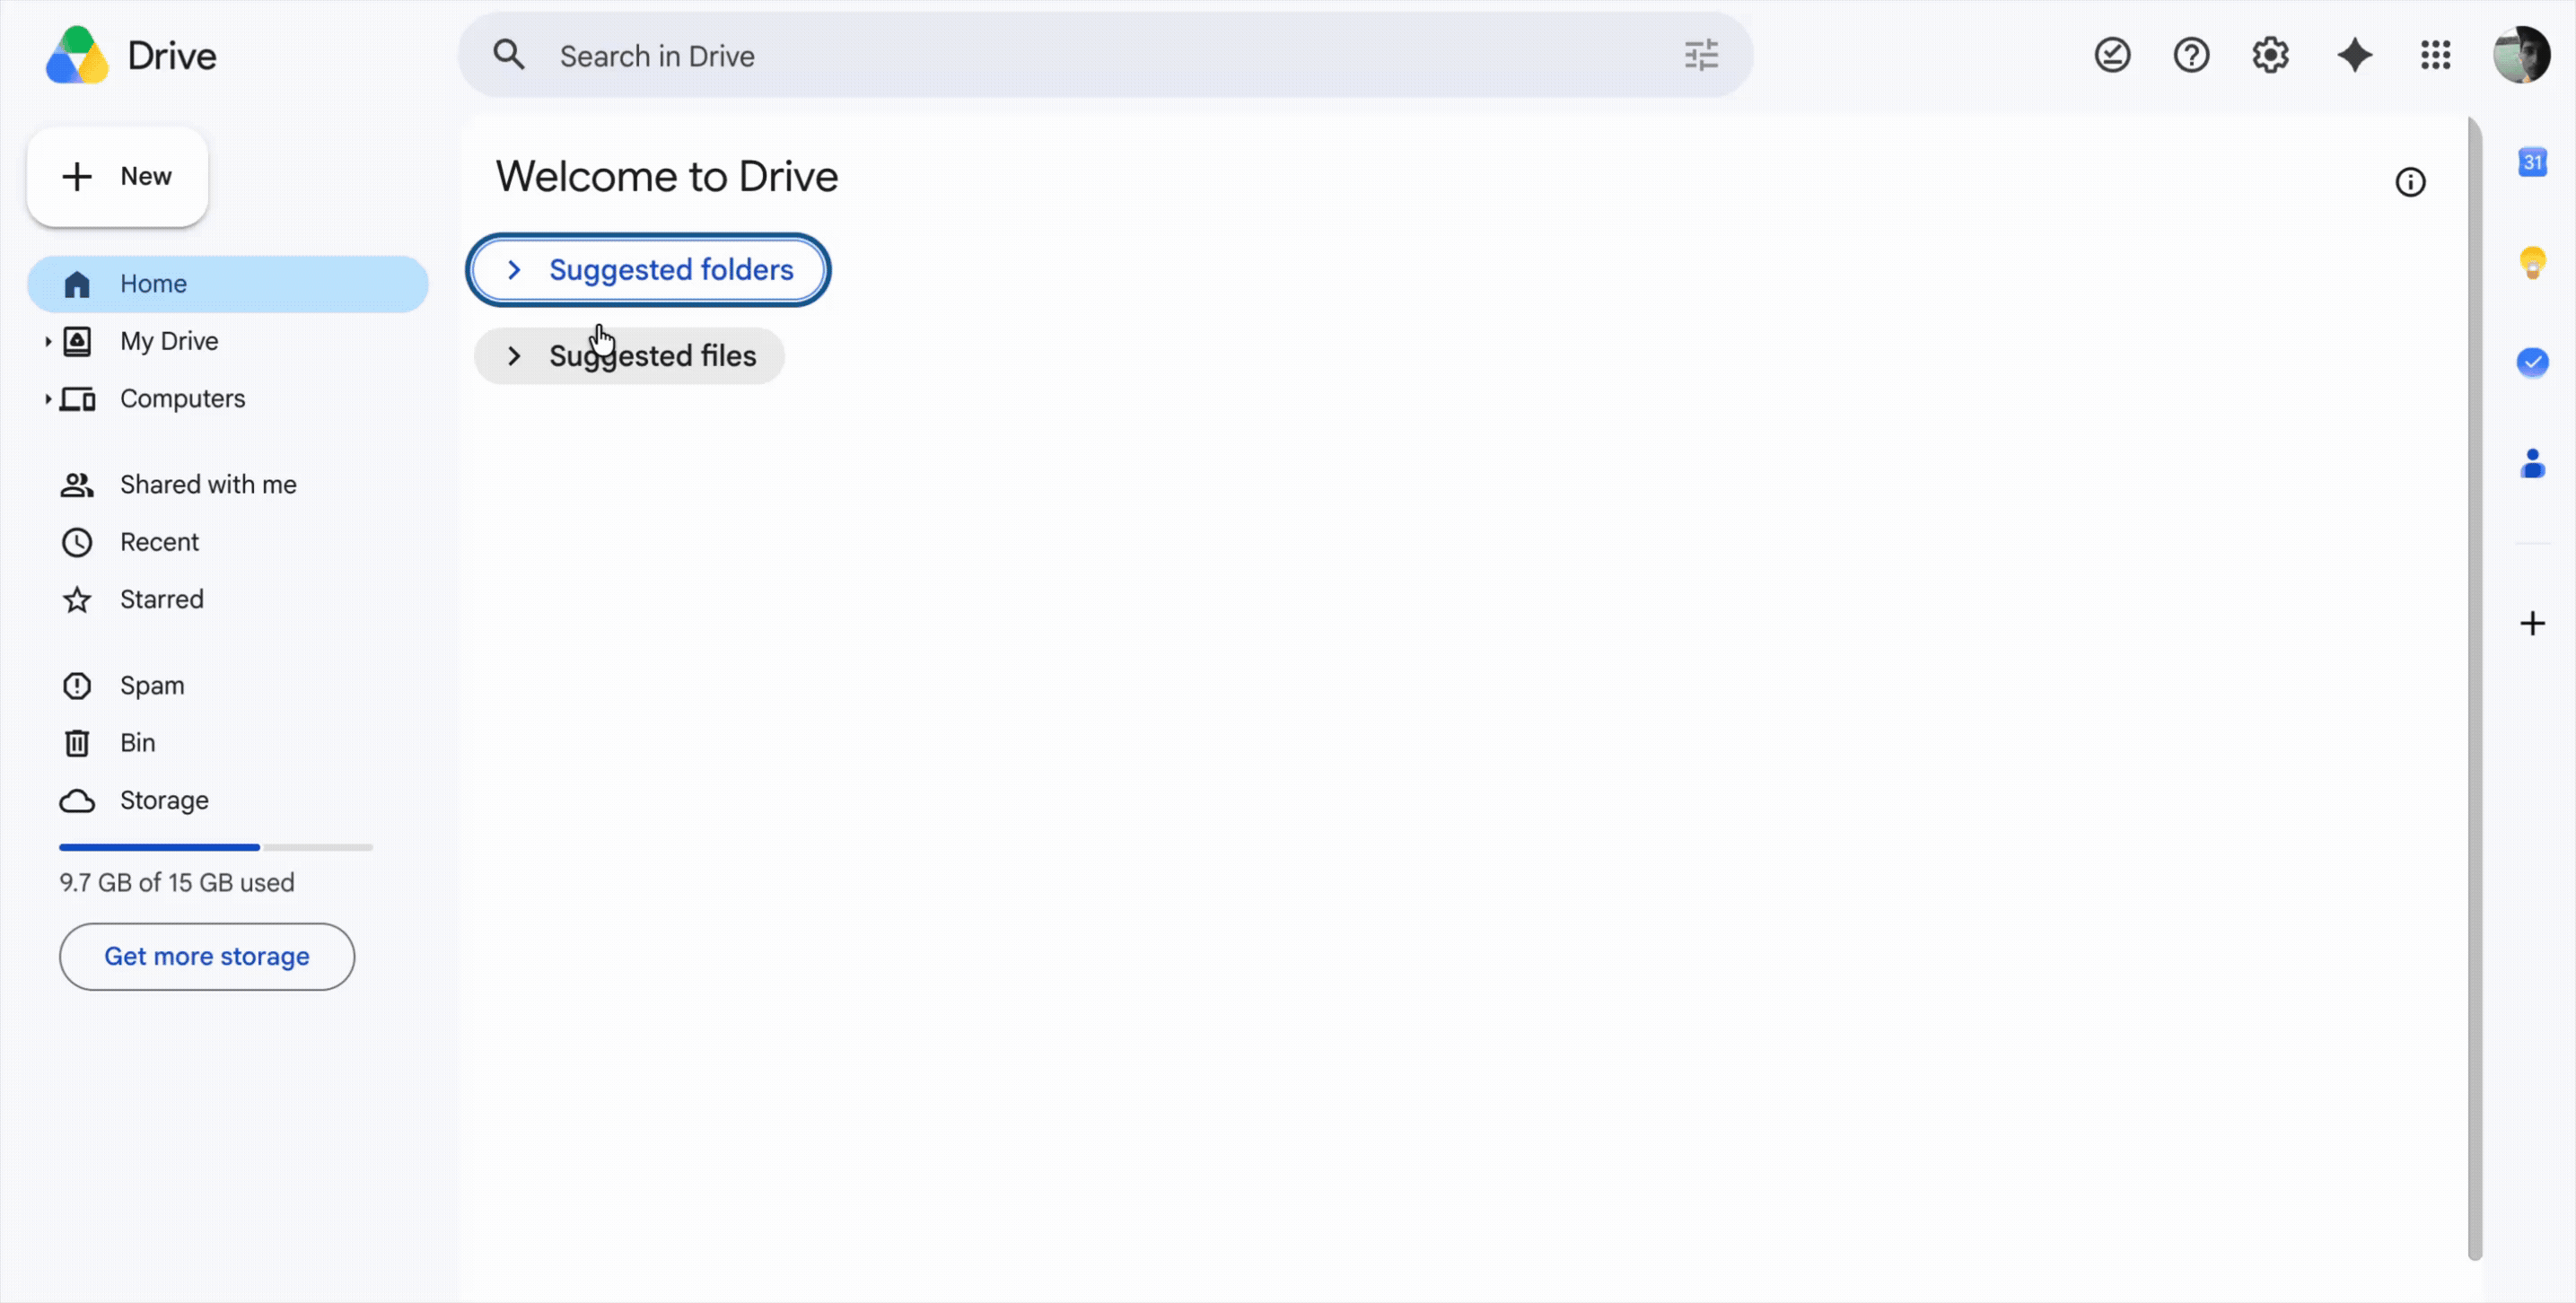Viewport: 2576px width, 1303px height.
Task: Open Storage overview
Action: (x=163, y=800)
